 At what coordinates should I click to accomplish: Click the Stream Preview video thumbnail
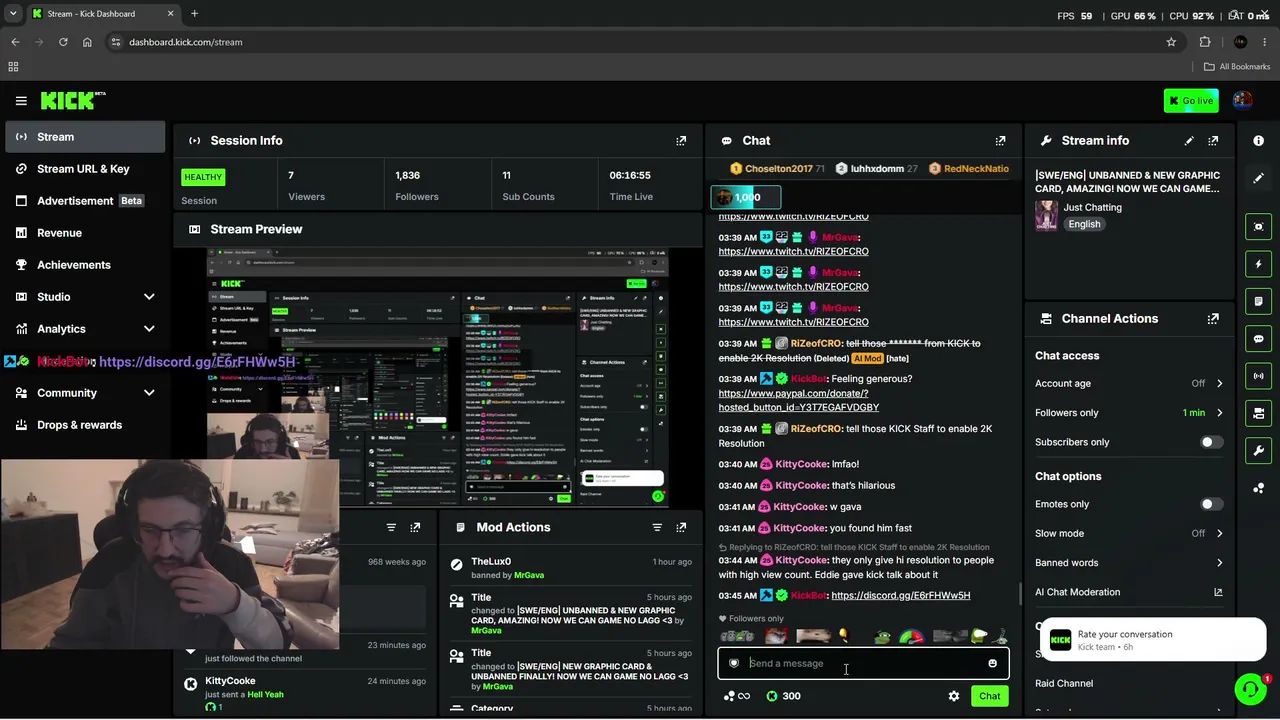point(439,379)
